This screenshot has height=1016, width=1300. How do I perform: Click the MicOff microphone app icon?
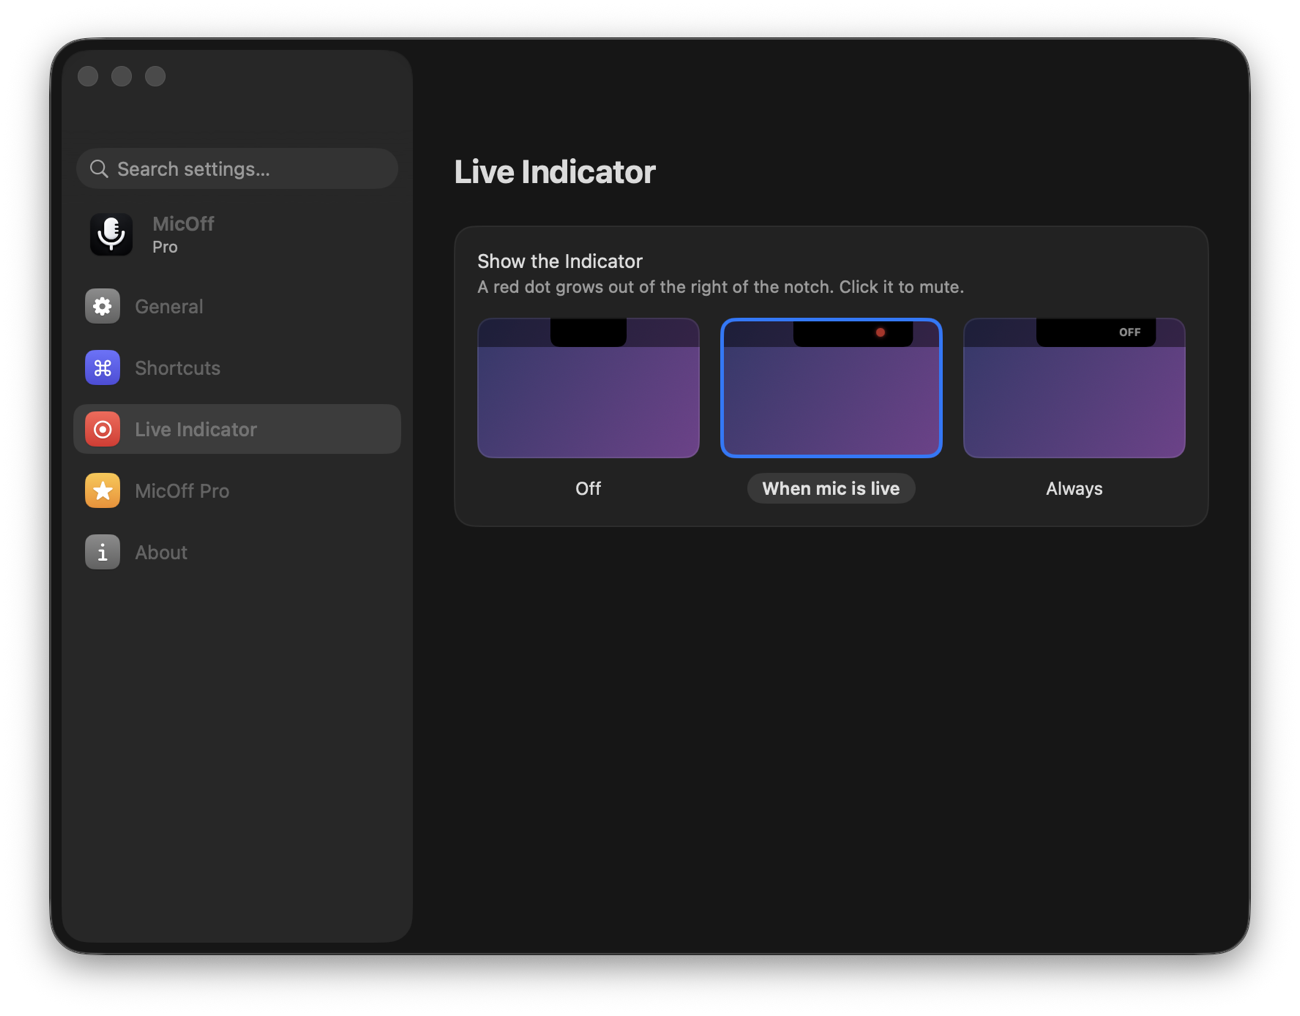tap(111, 234)
